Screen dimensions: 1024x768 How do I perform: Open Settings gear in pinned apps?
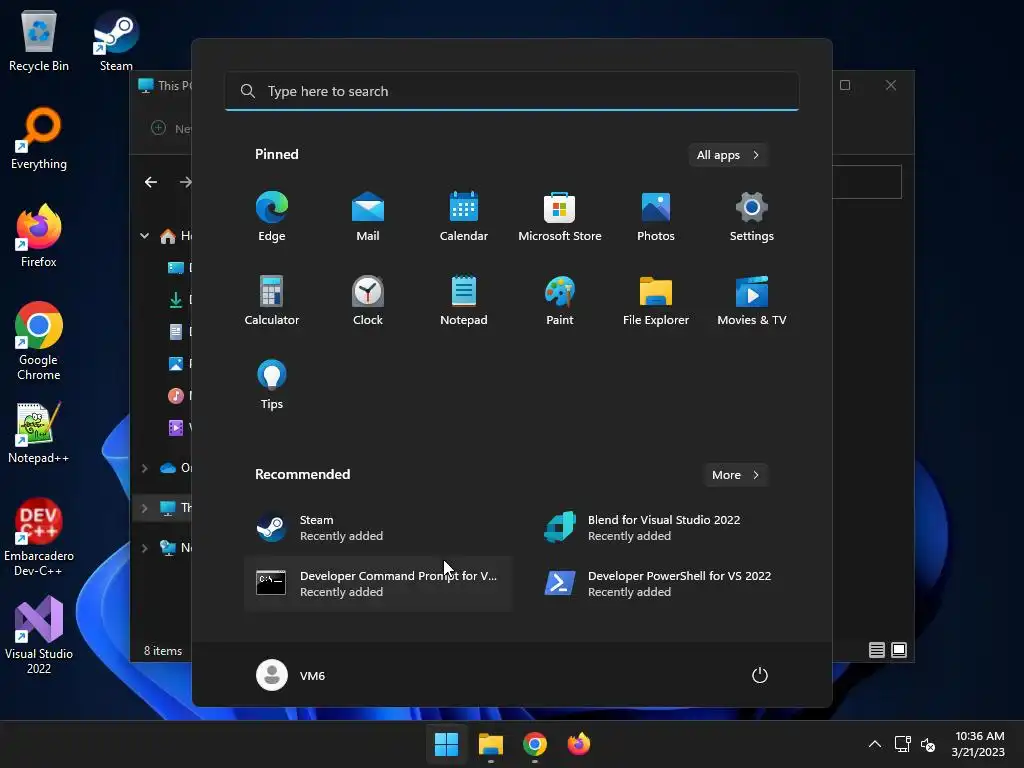click(752, 217)
